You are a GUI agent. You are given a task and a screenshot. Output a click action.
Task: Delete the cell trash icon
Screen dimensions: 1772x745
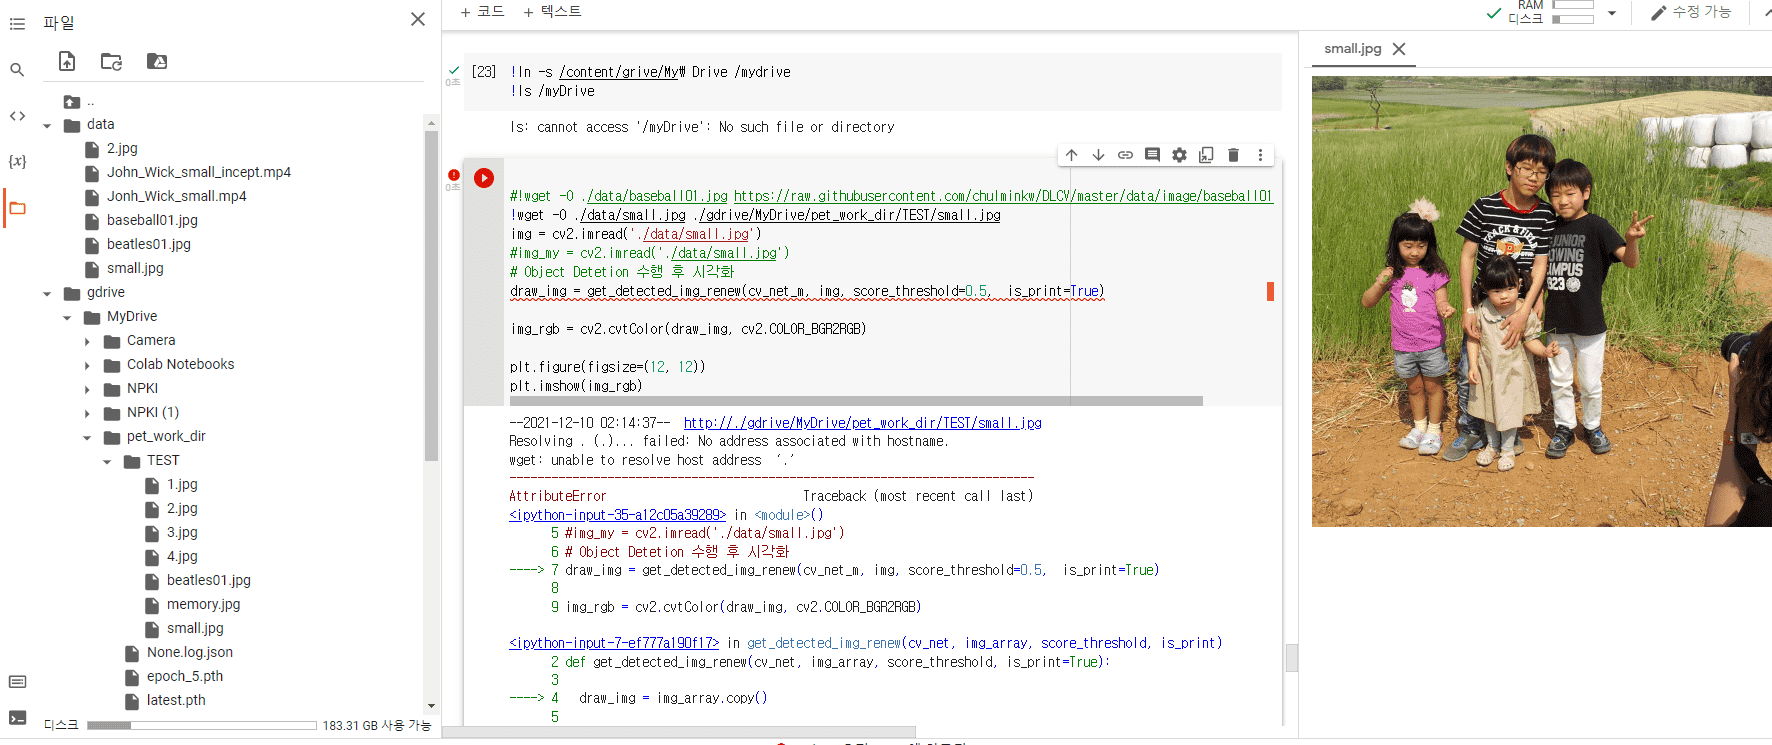1233,155
